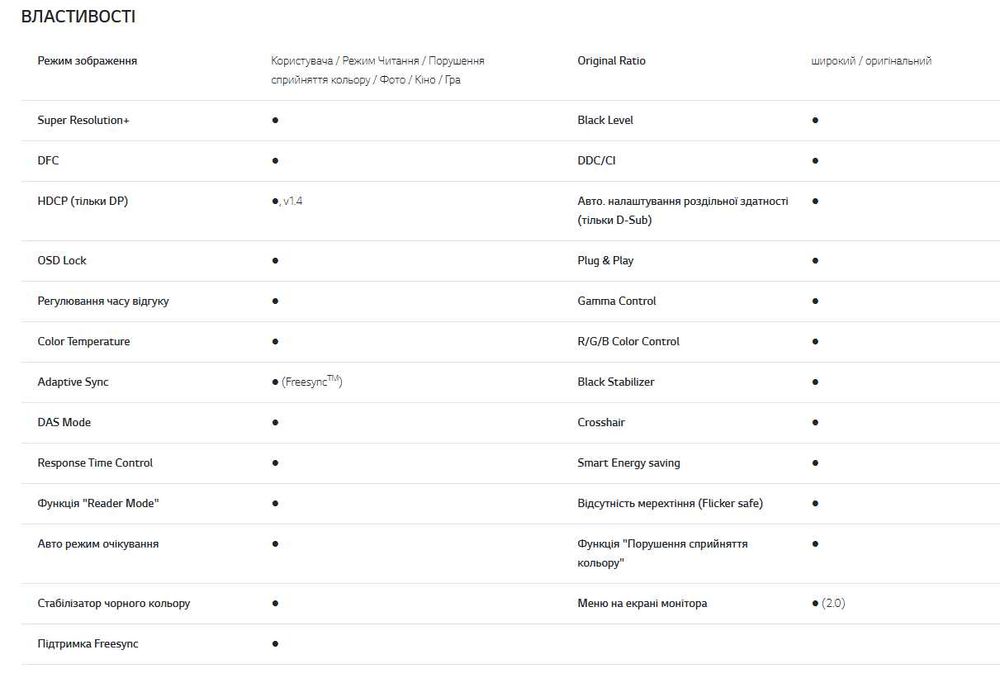The width and height of the screenshot is (1000, 674).
Task: Click the R/G/B Color Control label
Action: tap(628, 341)
